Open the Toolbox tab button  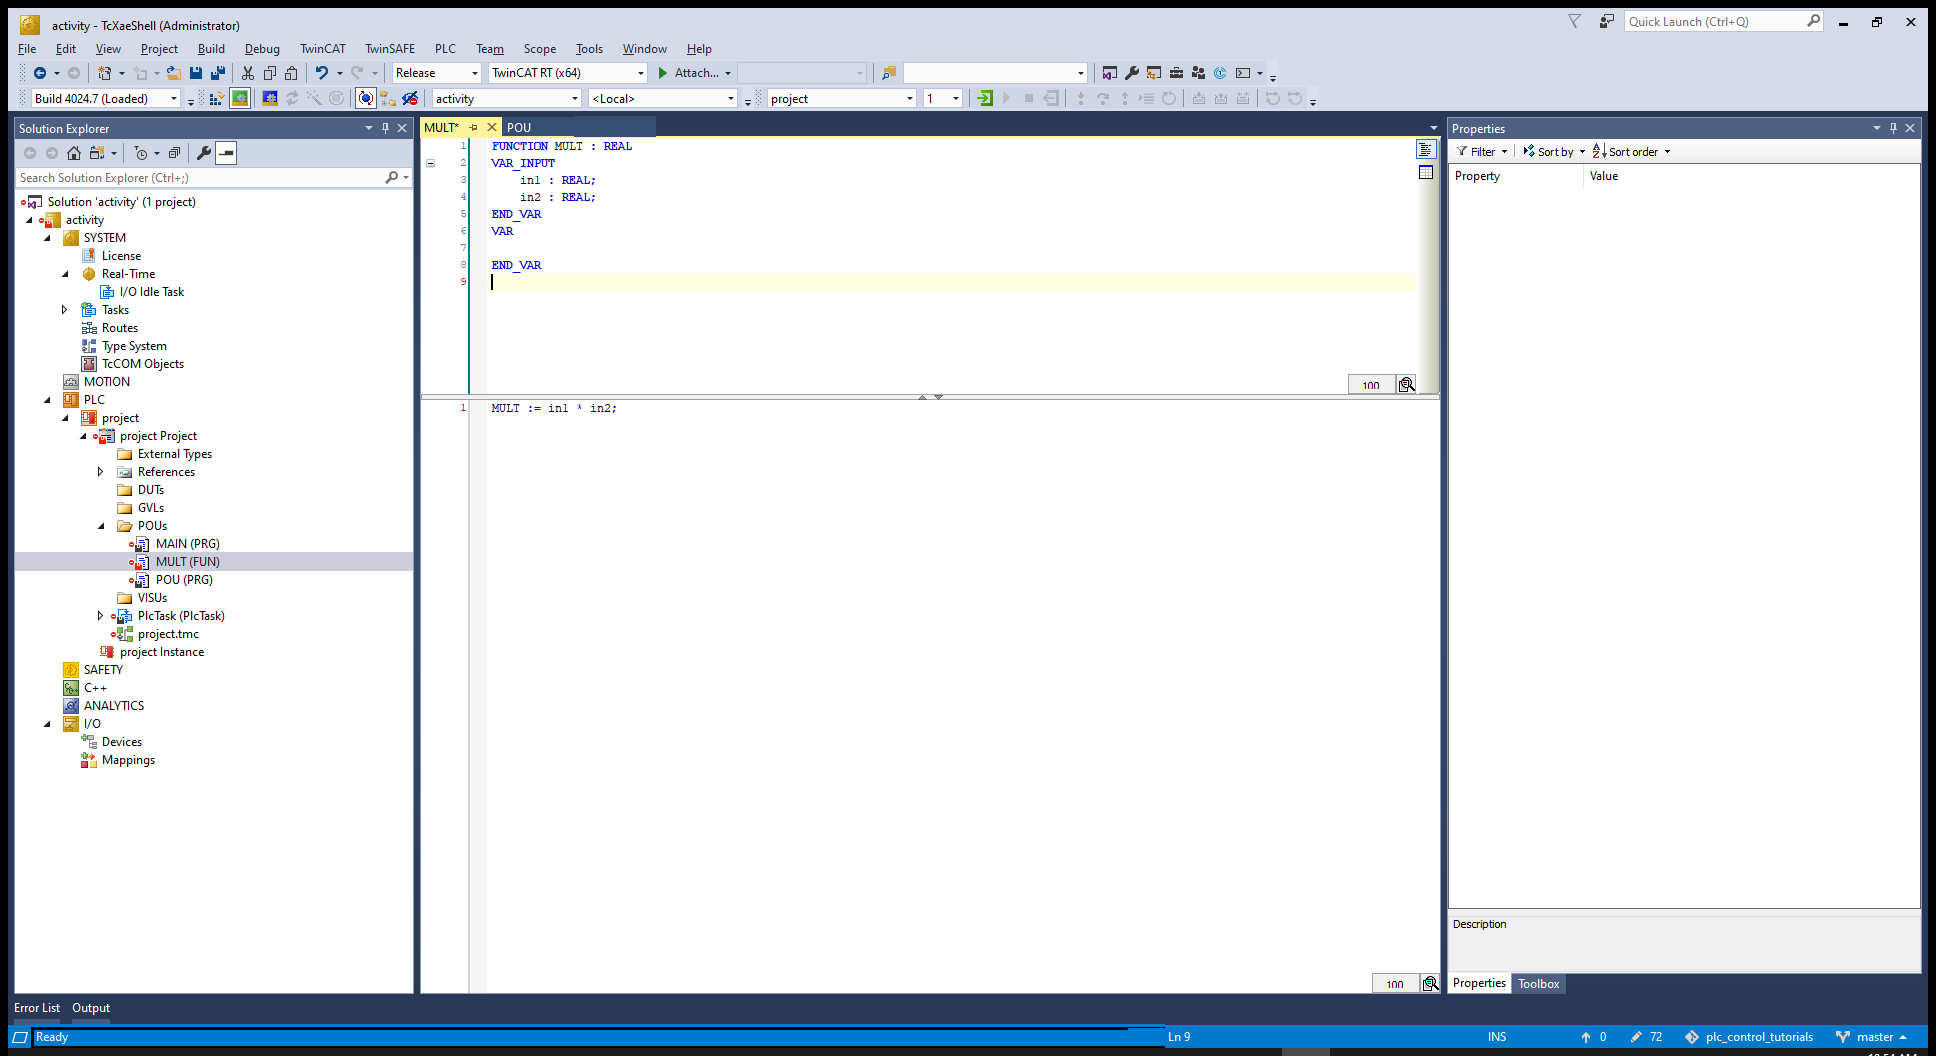[1538, 984]
